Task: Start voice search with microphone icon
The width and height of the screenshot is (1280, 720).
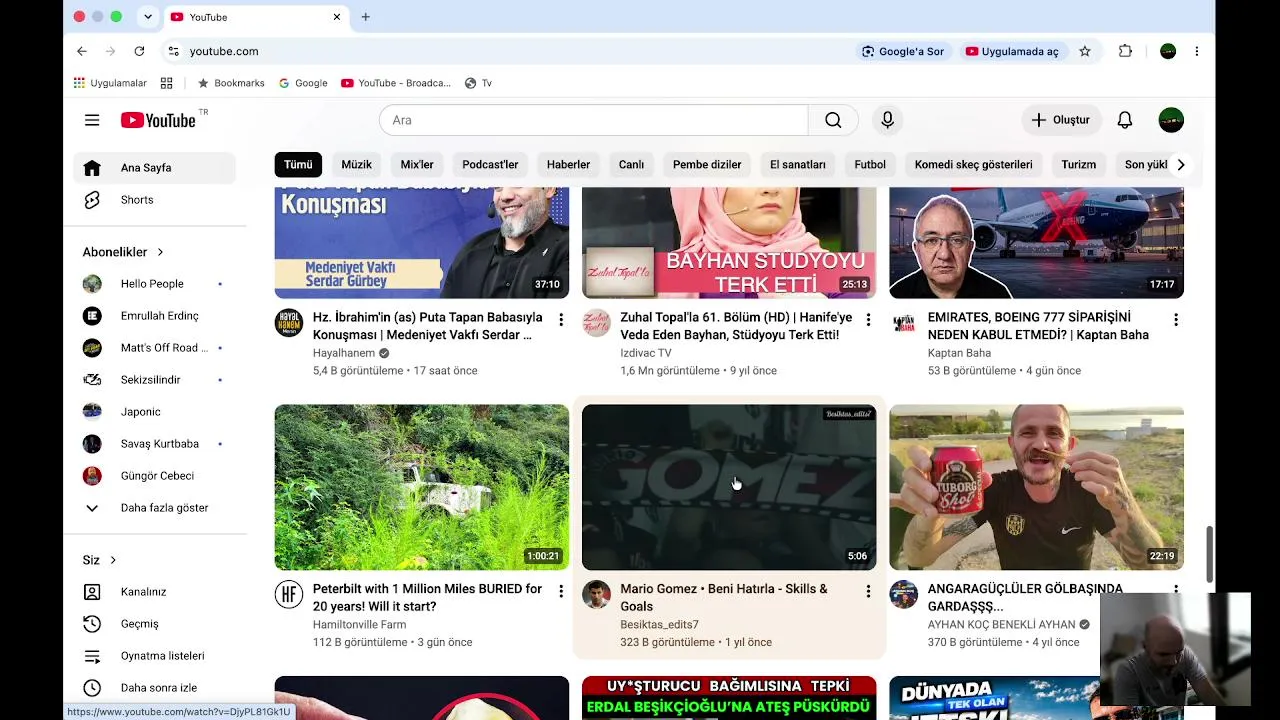Action: pyautogui.click(x=887, y=120)
